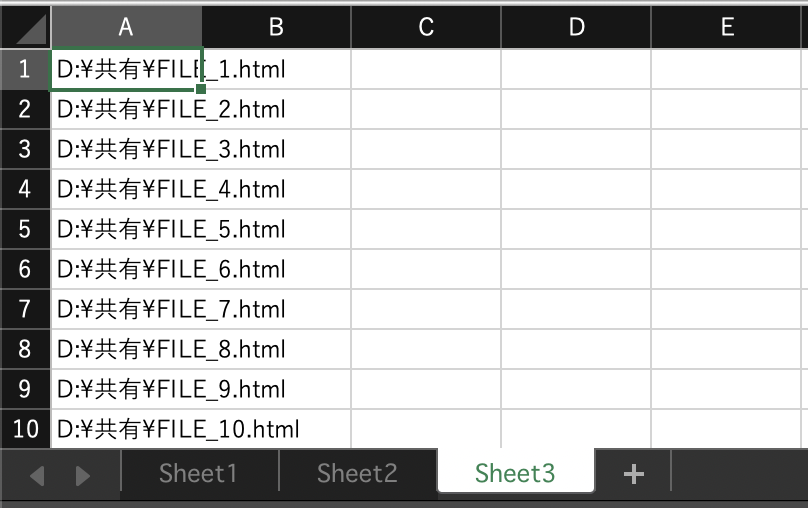Select column B header
Screen dimensions: 808x508
276,28
